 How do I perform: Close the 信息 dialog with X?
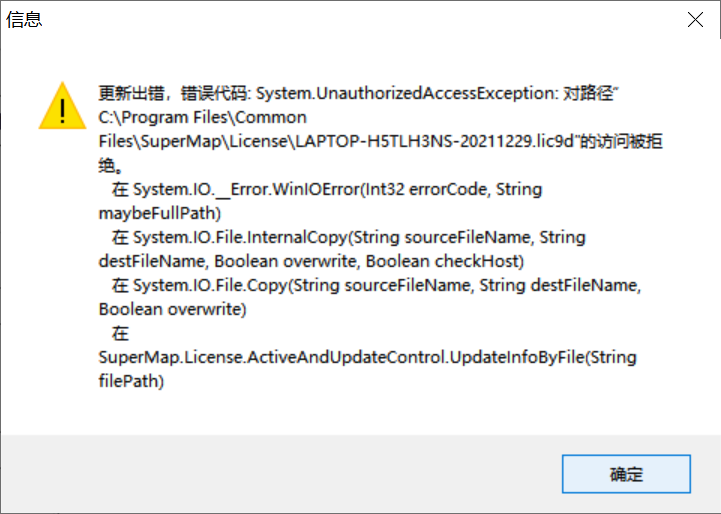(695, 20)
